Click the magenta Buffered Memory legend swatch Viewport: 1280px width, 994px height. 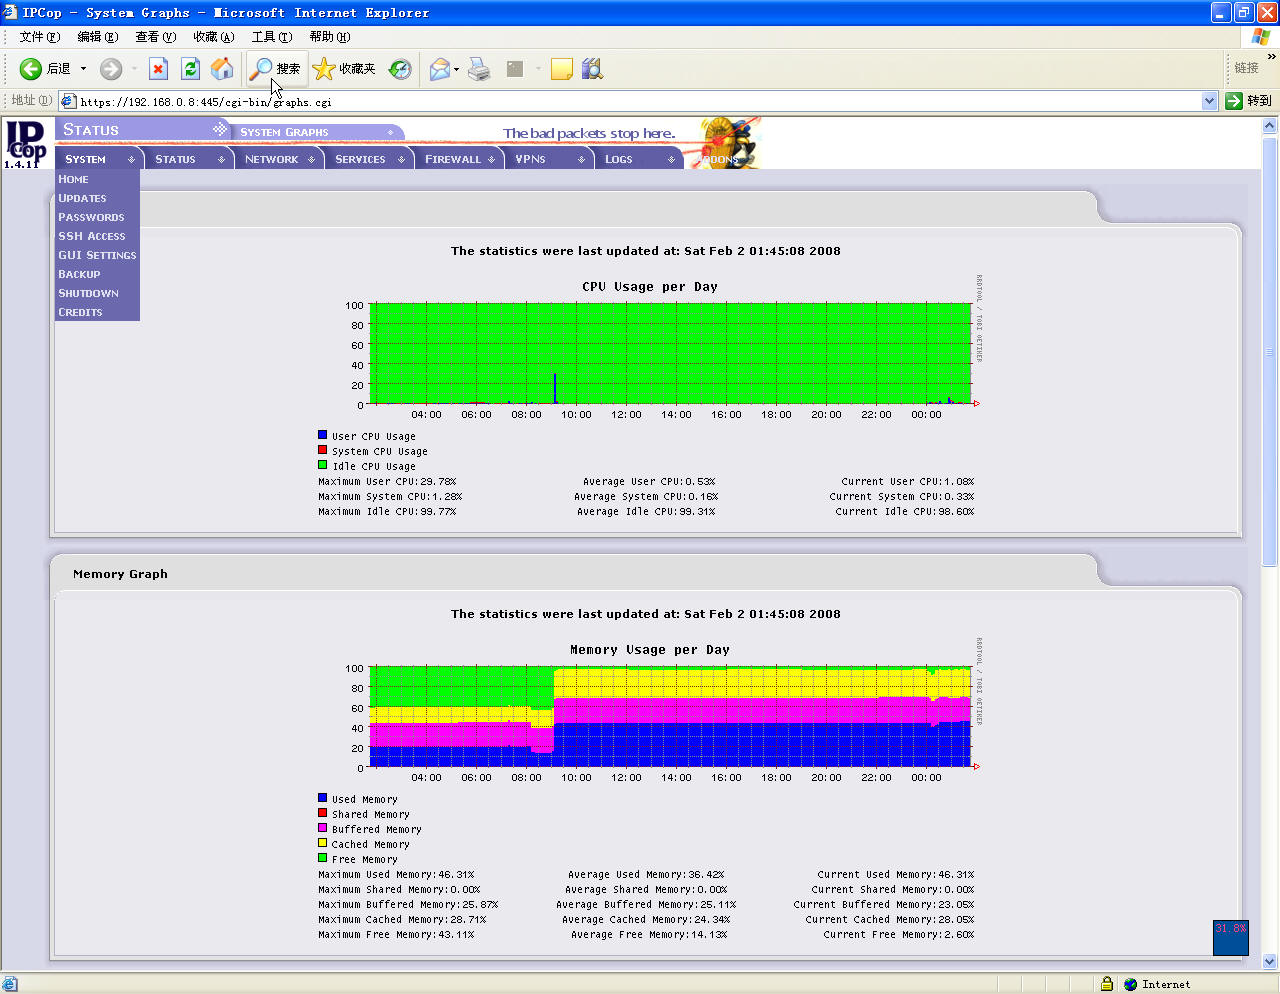322,828
